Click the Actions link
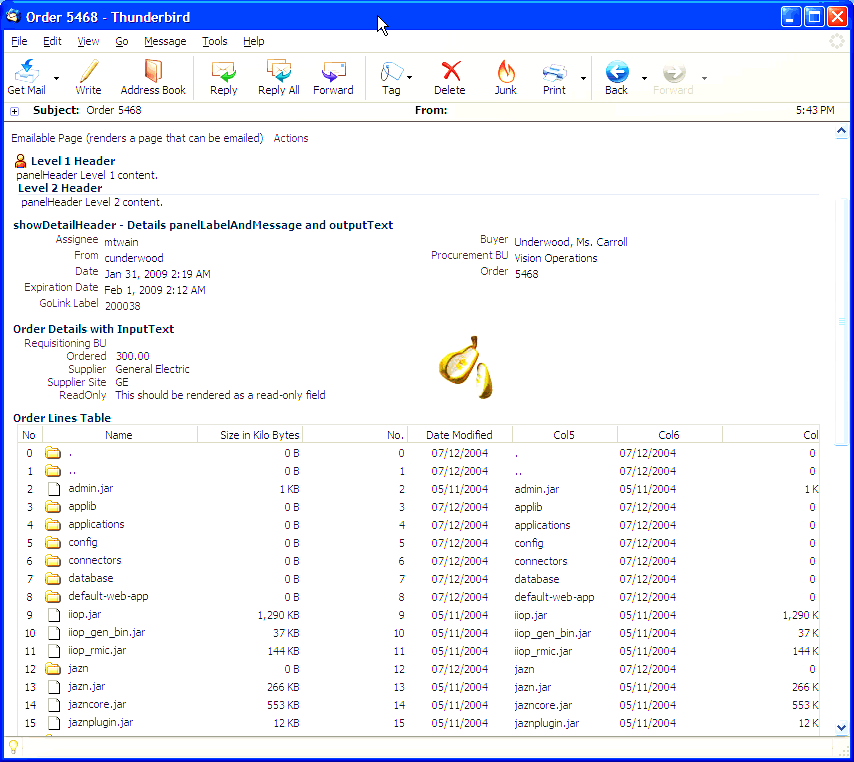Screen dimensions: 854x762 (290, 138)
